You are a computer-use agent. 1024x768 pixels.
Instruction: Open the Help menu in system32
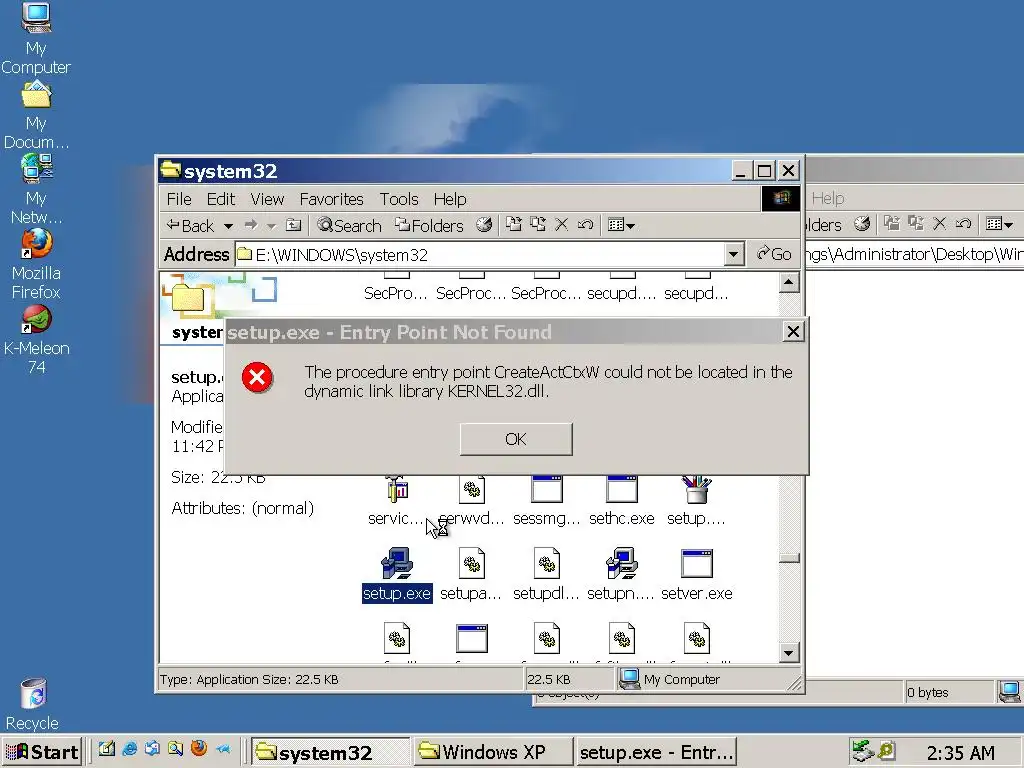[x=450, y=199]
